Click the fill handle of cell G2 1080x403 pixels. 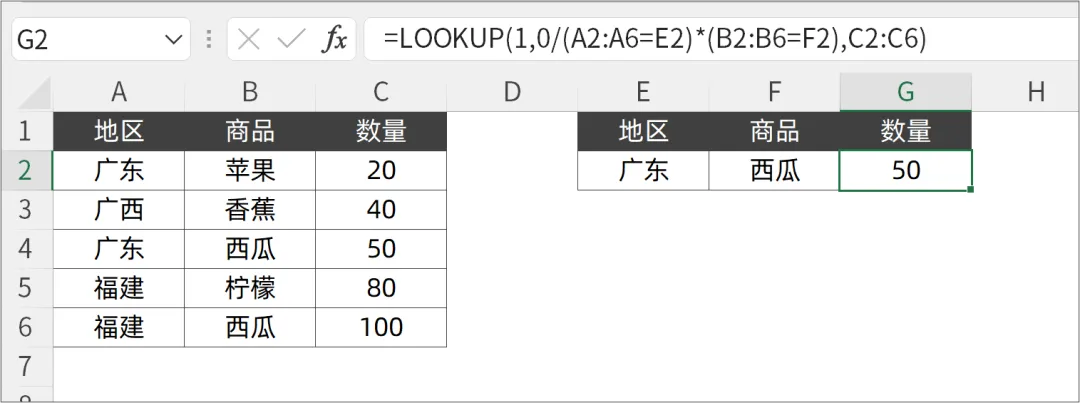tap(971, 189)
